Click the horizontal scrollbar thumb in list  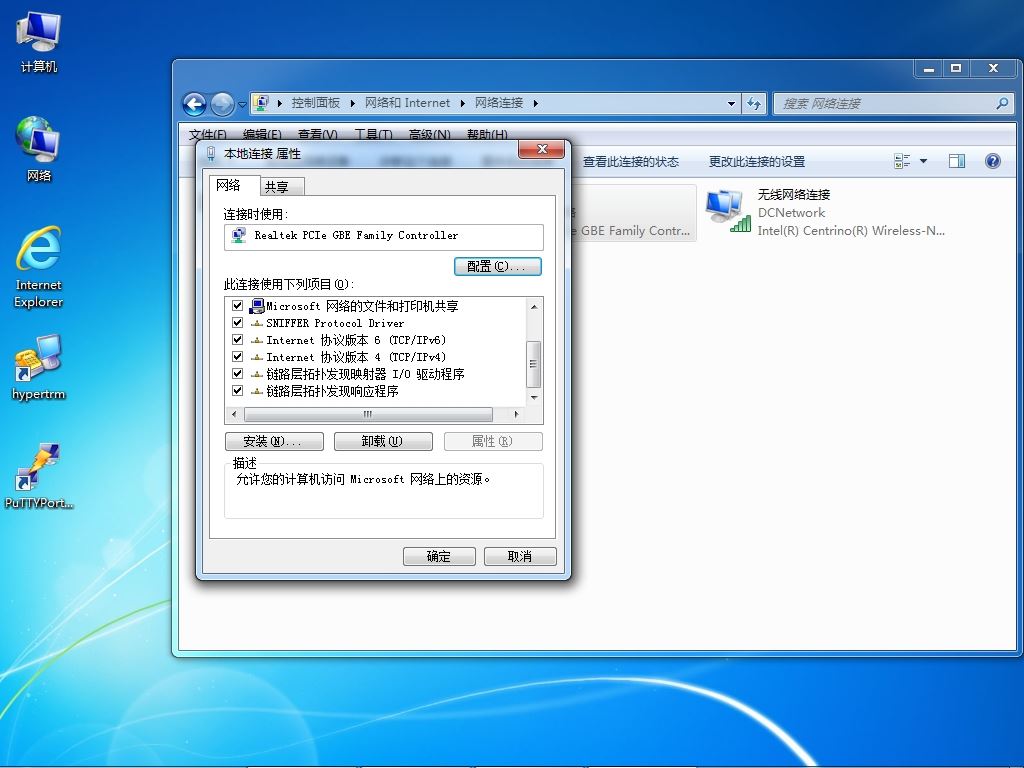click(368, 414)
